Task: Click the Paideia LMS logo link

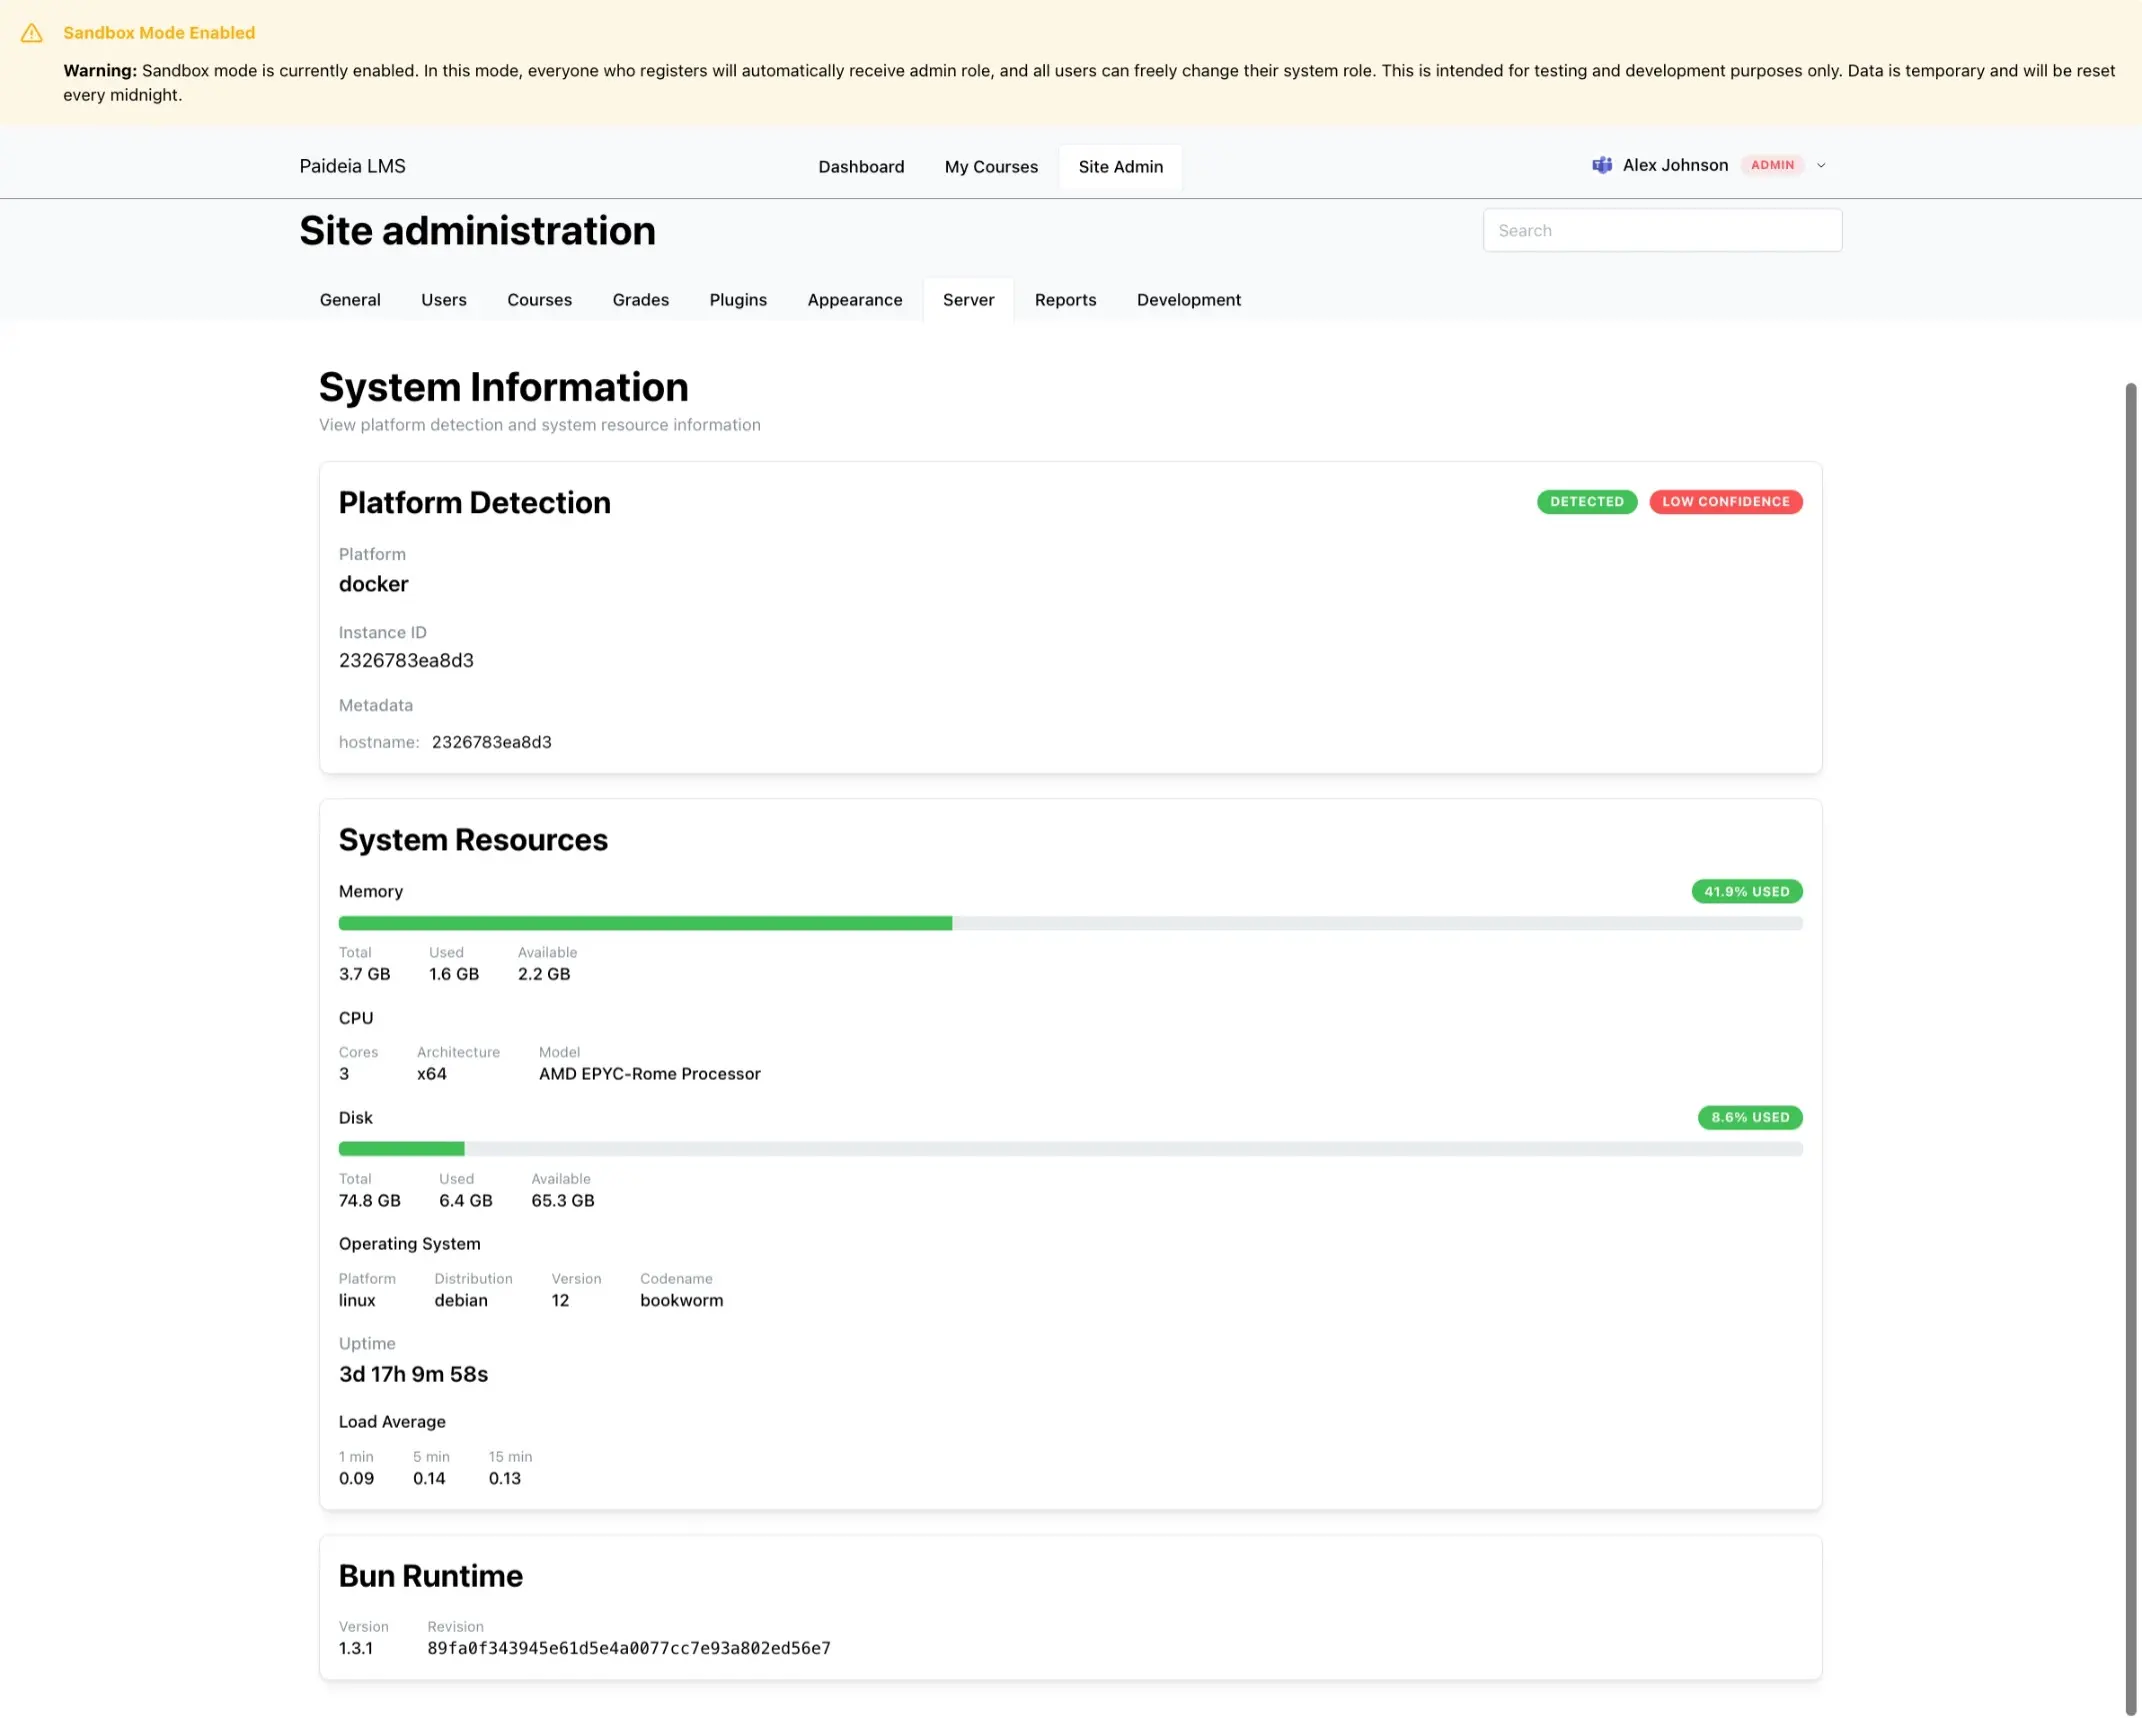Action: click(352, 166)
